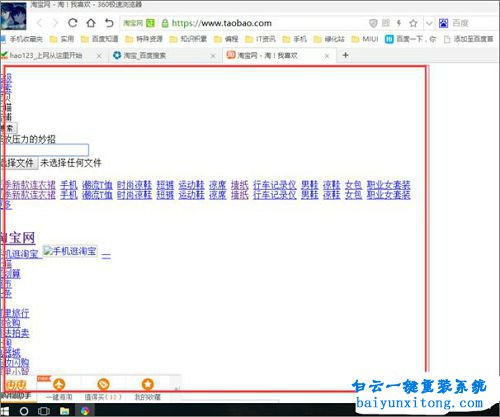
Task: Reload the Taobao page
Action: [73, 23]
